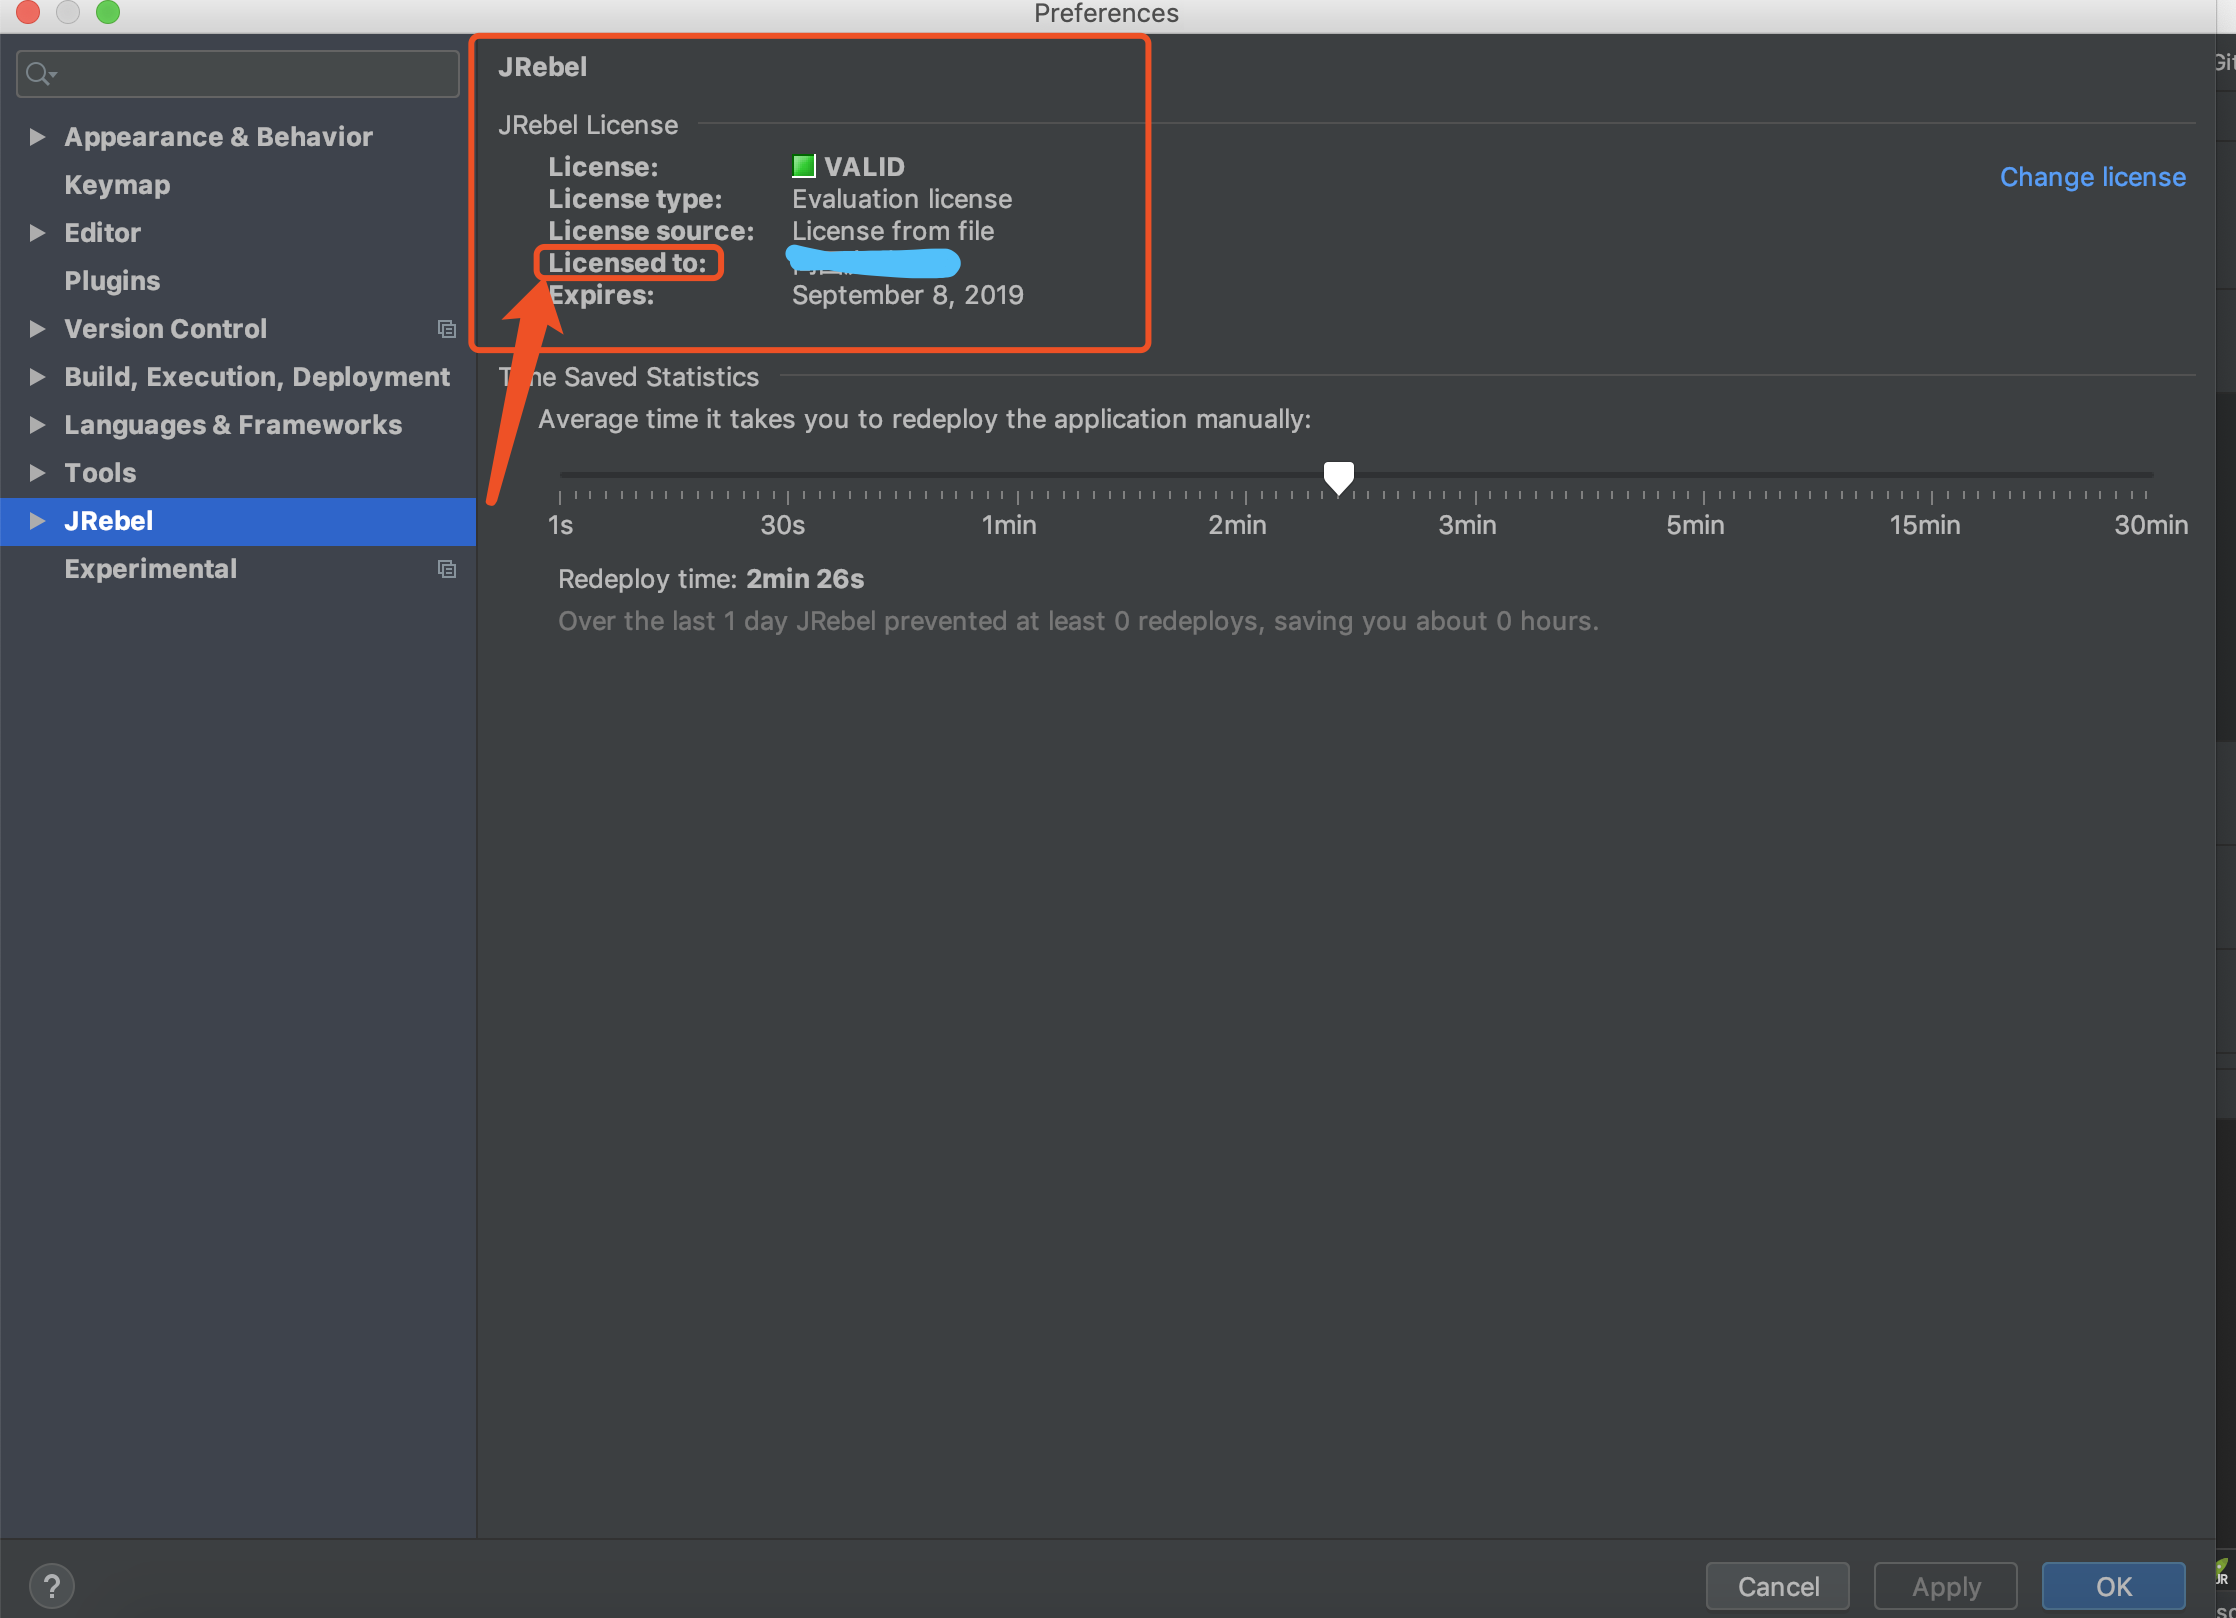Expand the Version Control section arrow

[x=37, y=329]
